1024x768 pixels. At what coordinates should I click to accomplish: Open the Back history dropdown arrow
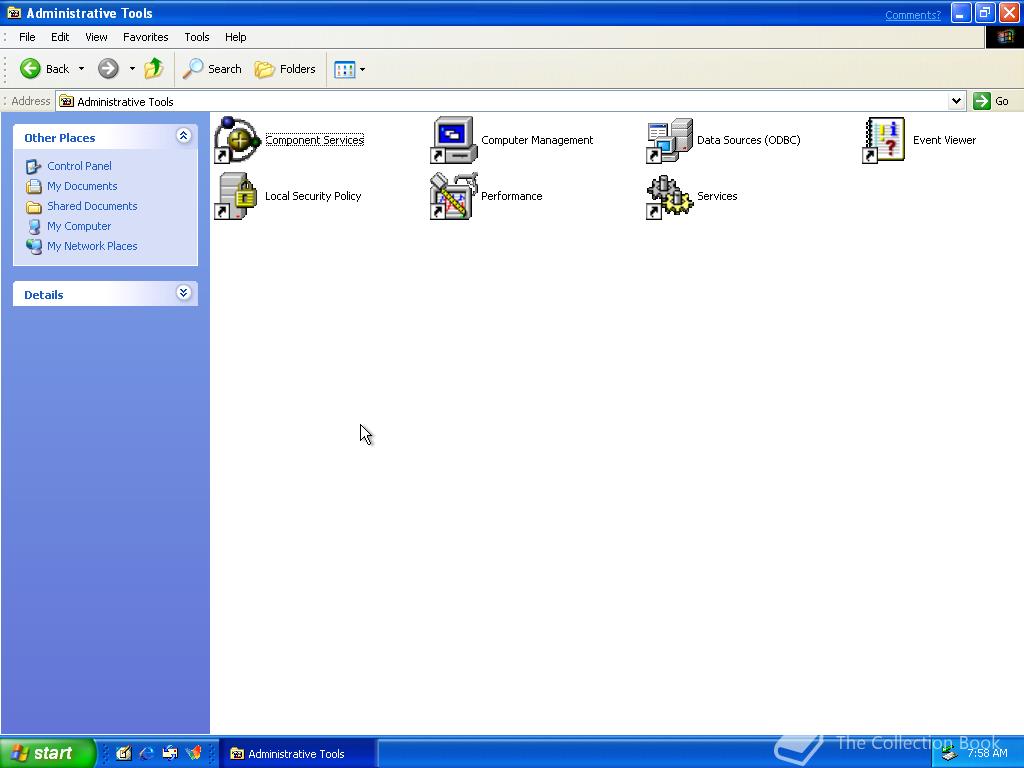pyautogui.click(x=81, y=69)
